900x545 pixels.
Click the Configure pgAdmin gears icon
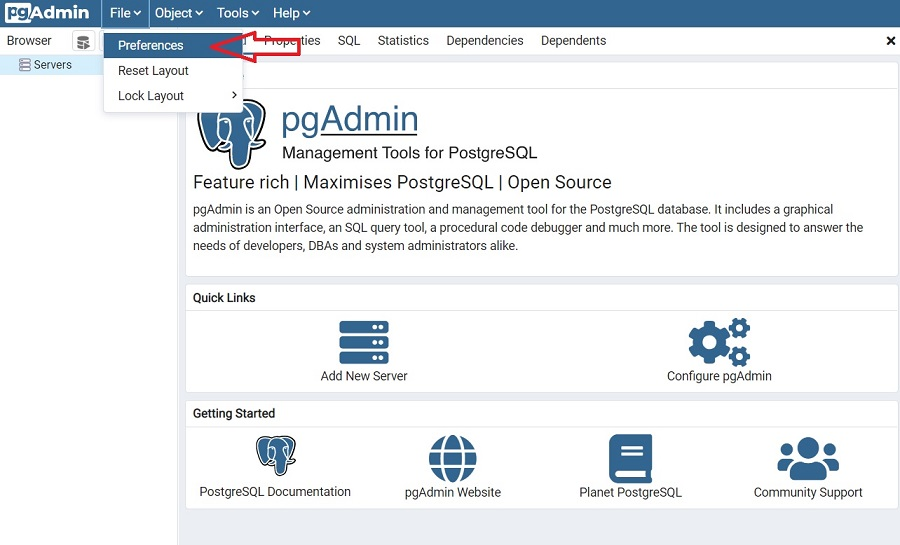point(719,342)
